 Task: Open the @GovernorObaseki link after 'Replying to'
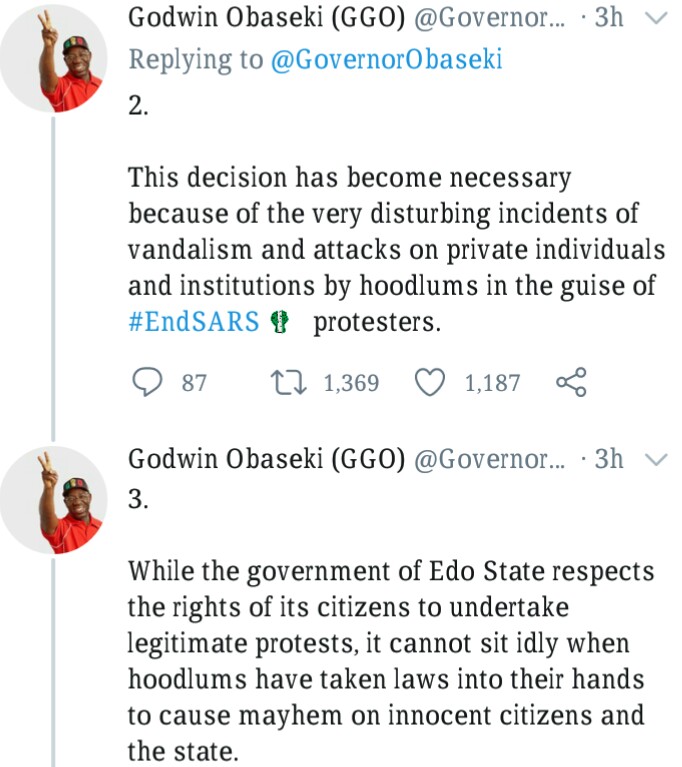[x=386, y=60]
